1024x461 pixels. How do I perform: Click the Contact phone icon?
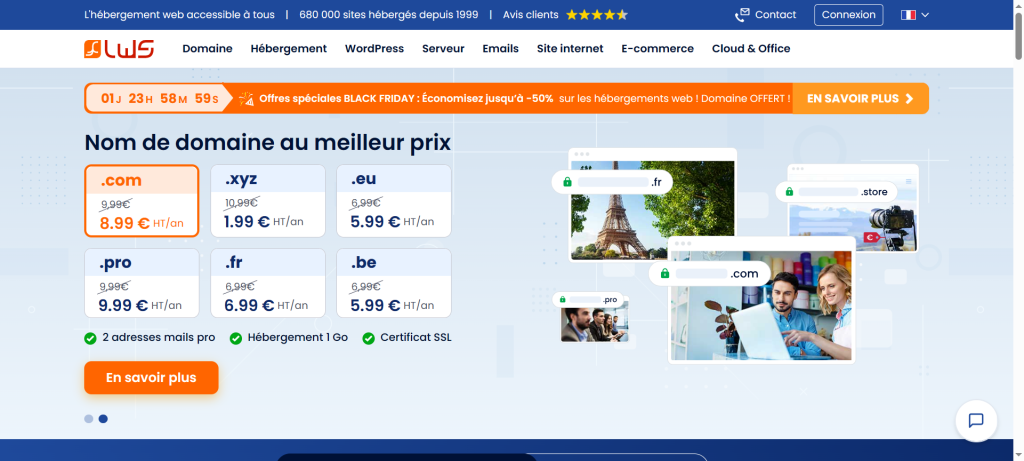pyautogui.click(x=741, y=15)
